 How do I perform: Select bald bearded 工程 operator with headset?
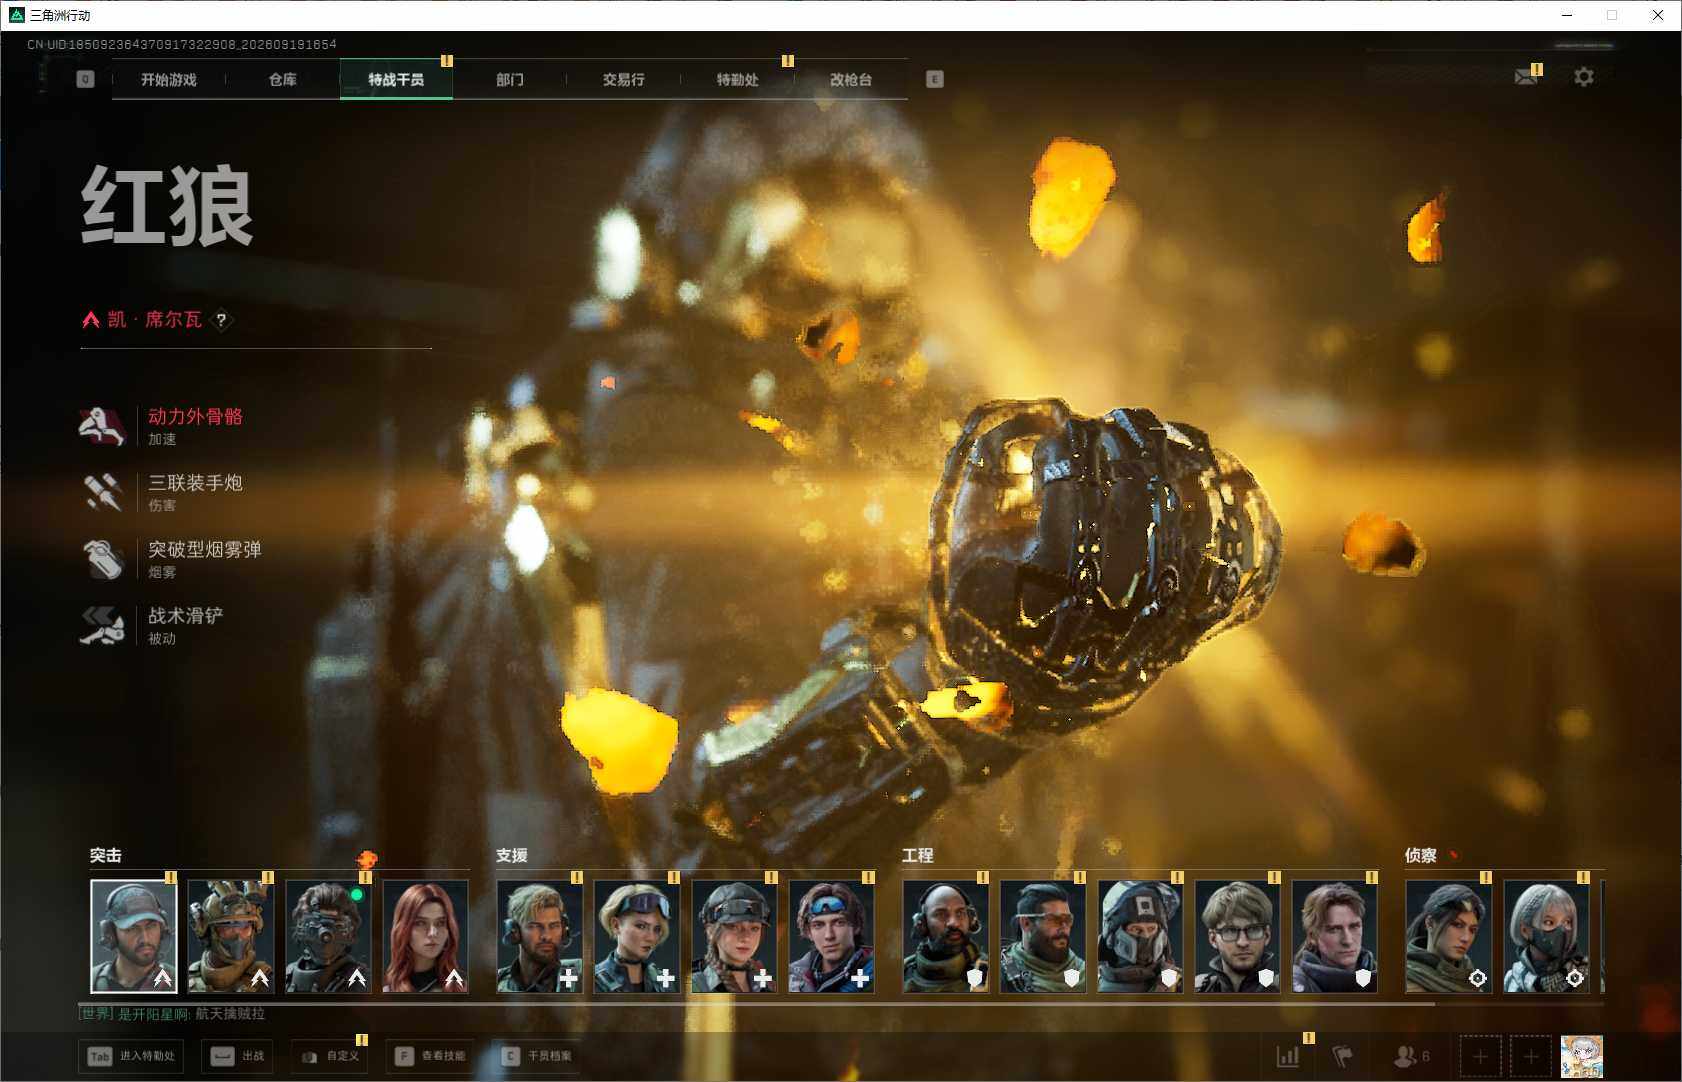[946, 936]
